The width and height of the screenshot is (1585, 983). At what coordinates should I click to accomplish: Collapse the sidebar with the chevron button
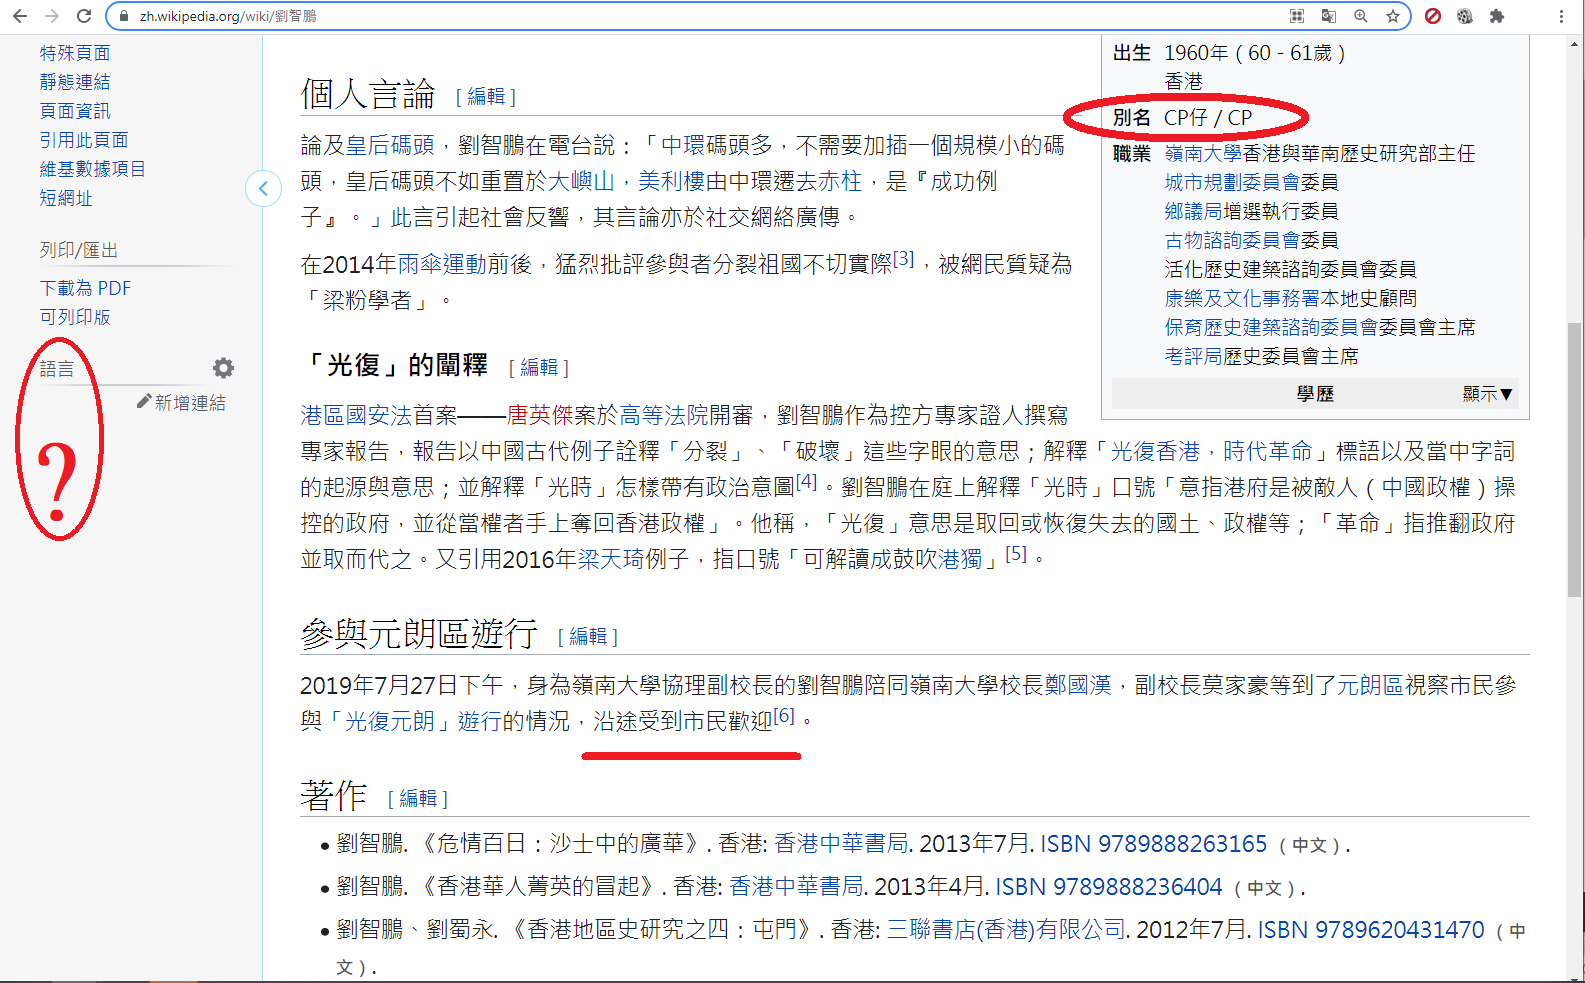coord(263,188)
